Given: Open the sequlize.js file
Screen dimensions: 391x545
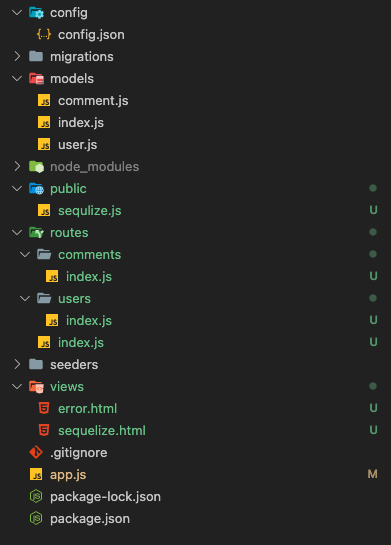Looking at the screenshot, I should coord(90,211).
